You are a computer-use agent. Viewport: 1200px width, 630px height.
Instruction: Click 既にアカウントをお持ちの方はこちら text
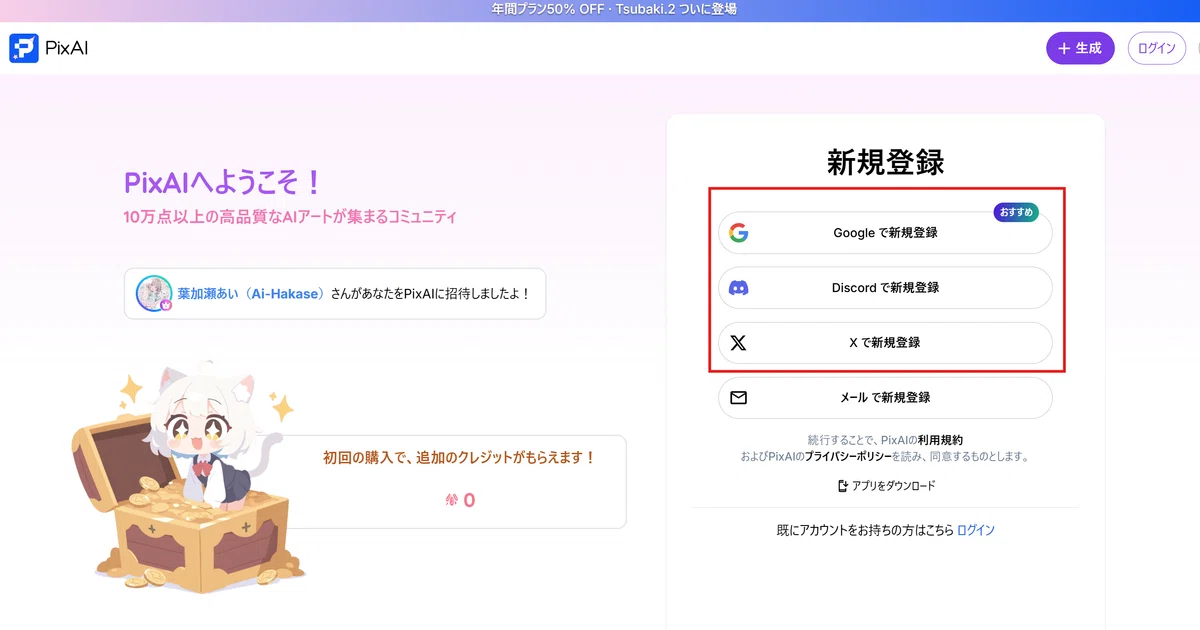865,530
